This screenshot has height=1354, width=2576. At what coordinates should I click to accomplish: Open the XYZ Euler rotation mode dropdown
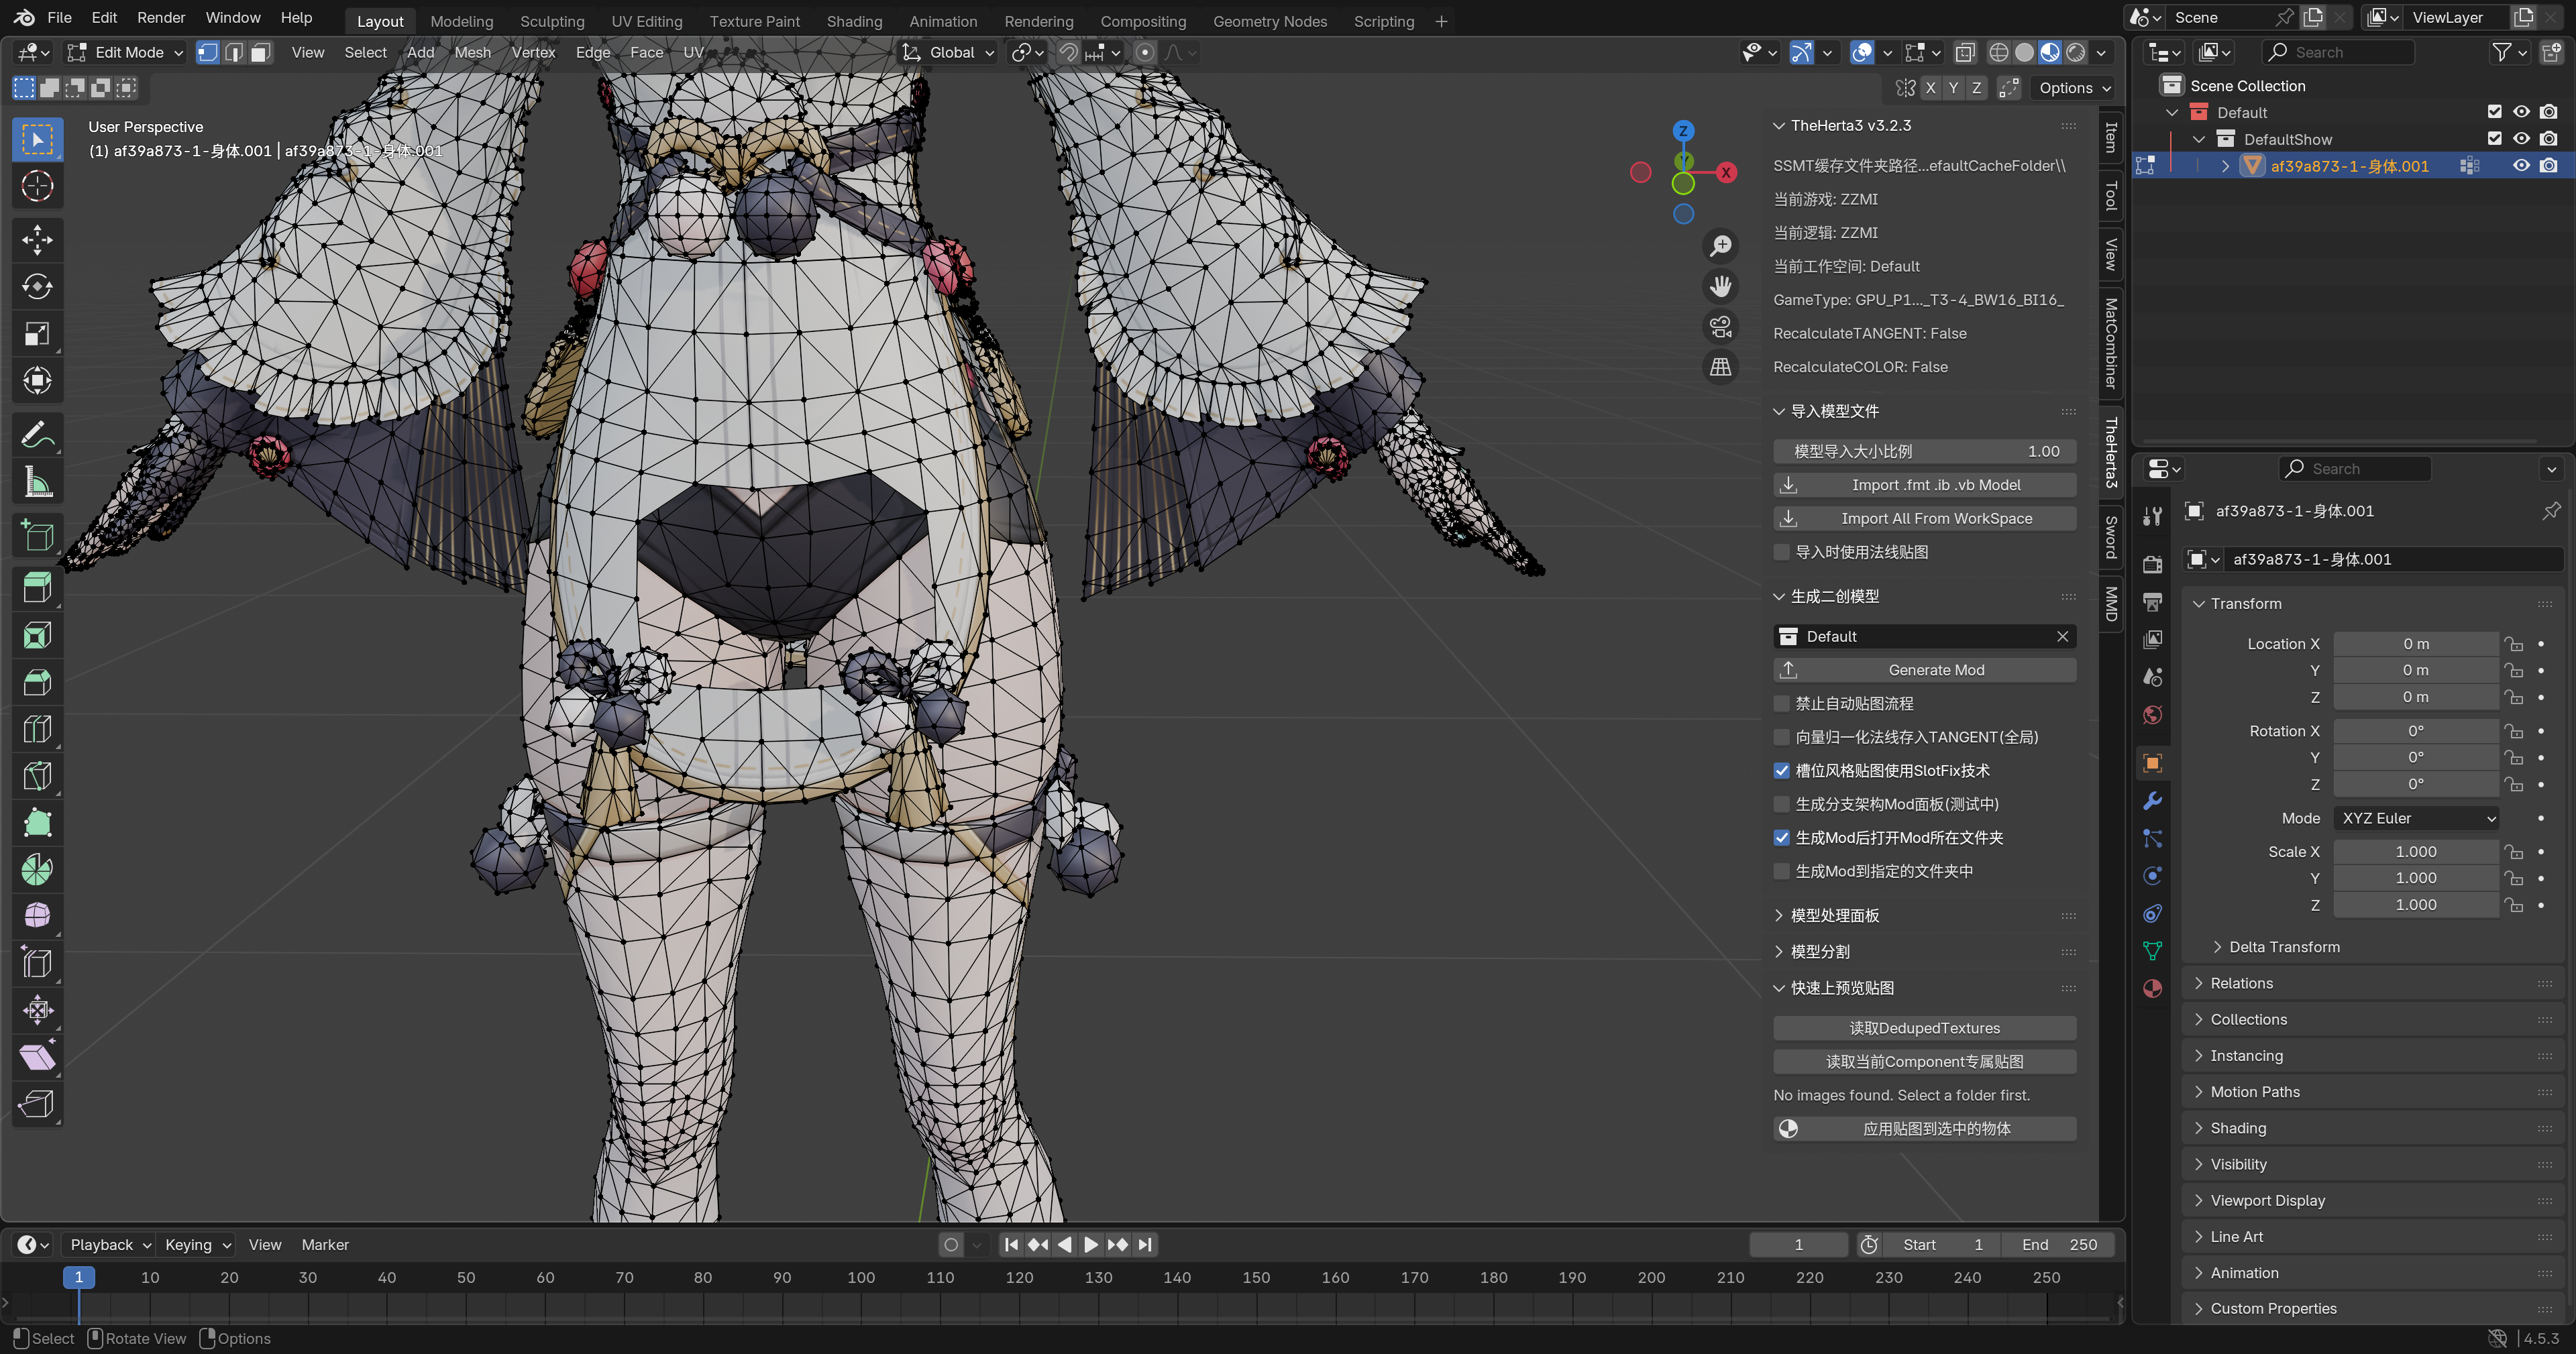point(2415,818)
